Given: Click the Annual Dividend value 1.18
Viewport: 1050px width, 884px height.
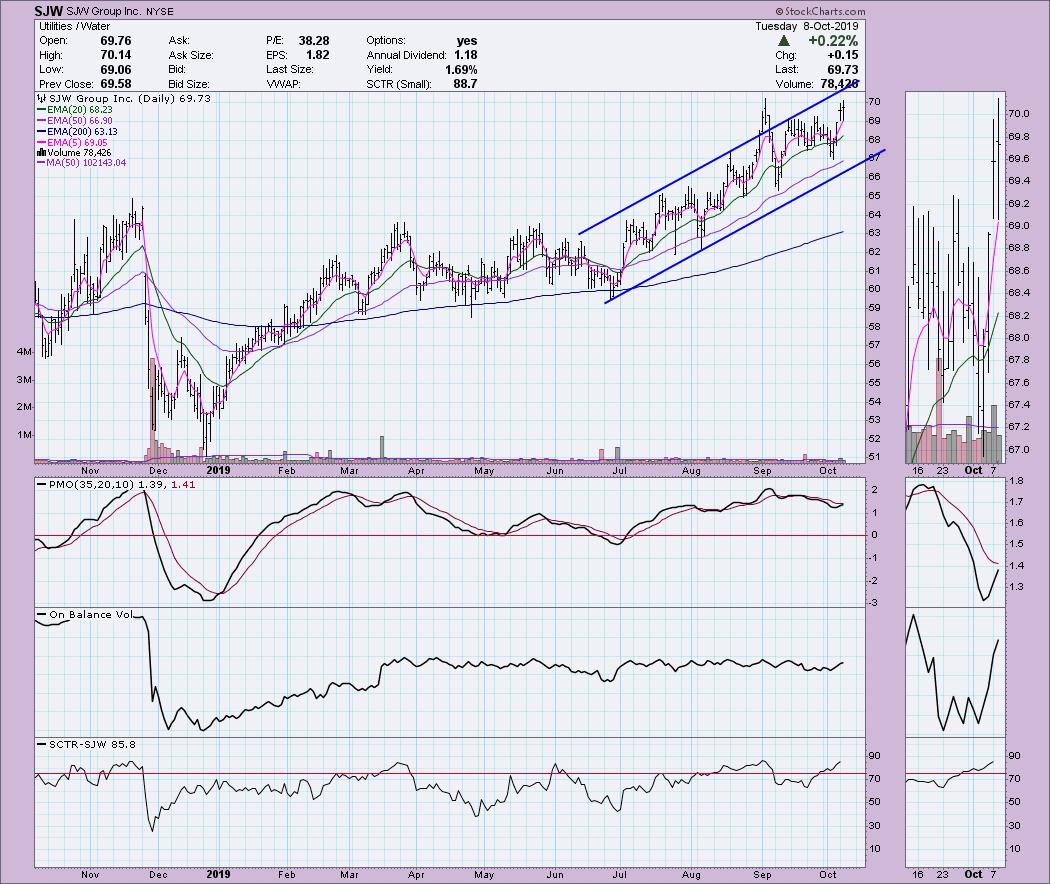Looking at the screenshot, I should [x=465, y=55].
